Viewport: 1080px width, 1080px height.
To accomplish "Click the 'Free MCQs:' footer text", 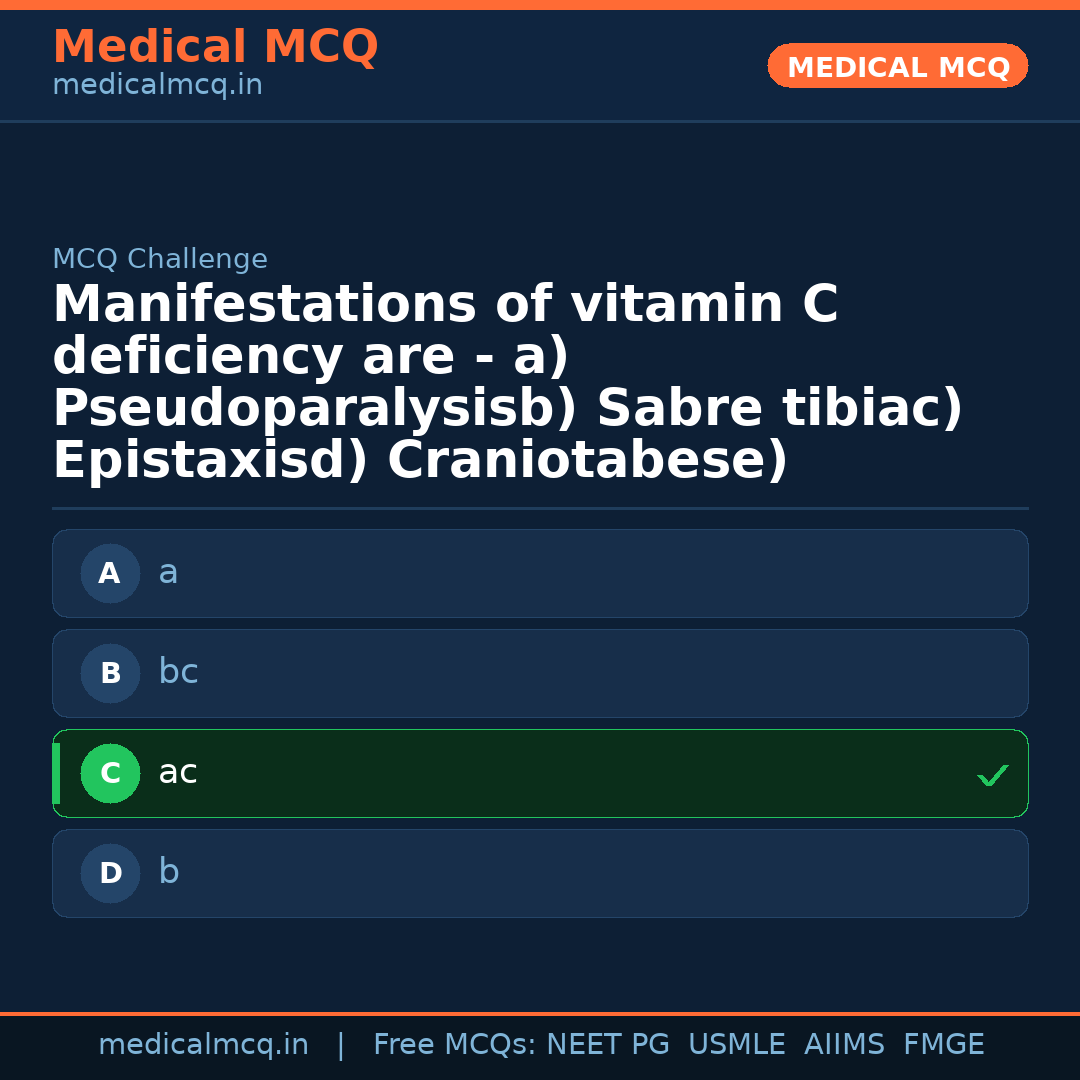I will click(x=455, y=1045).
